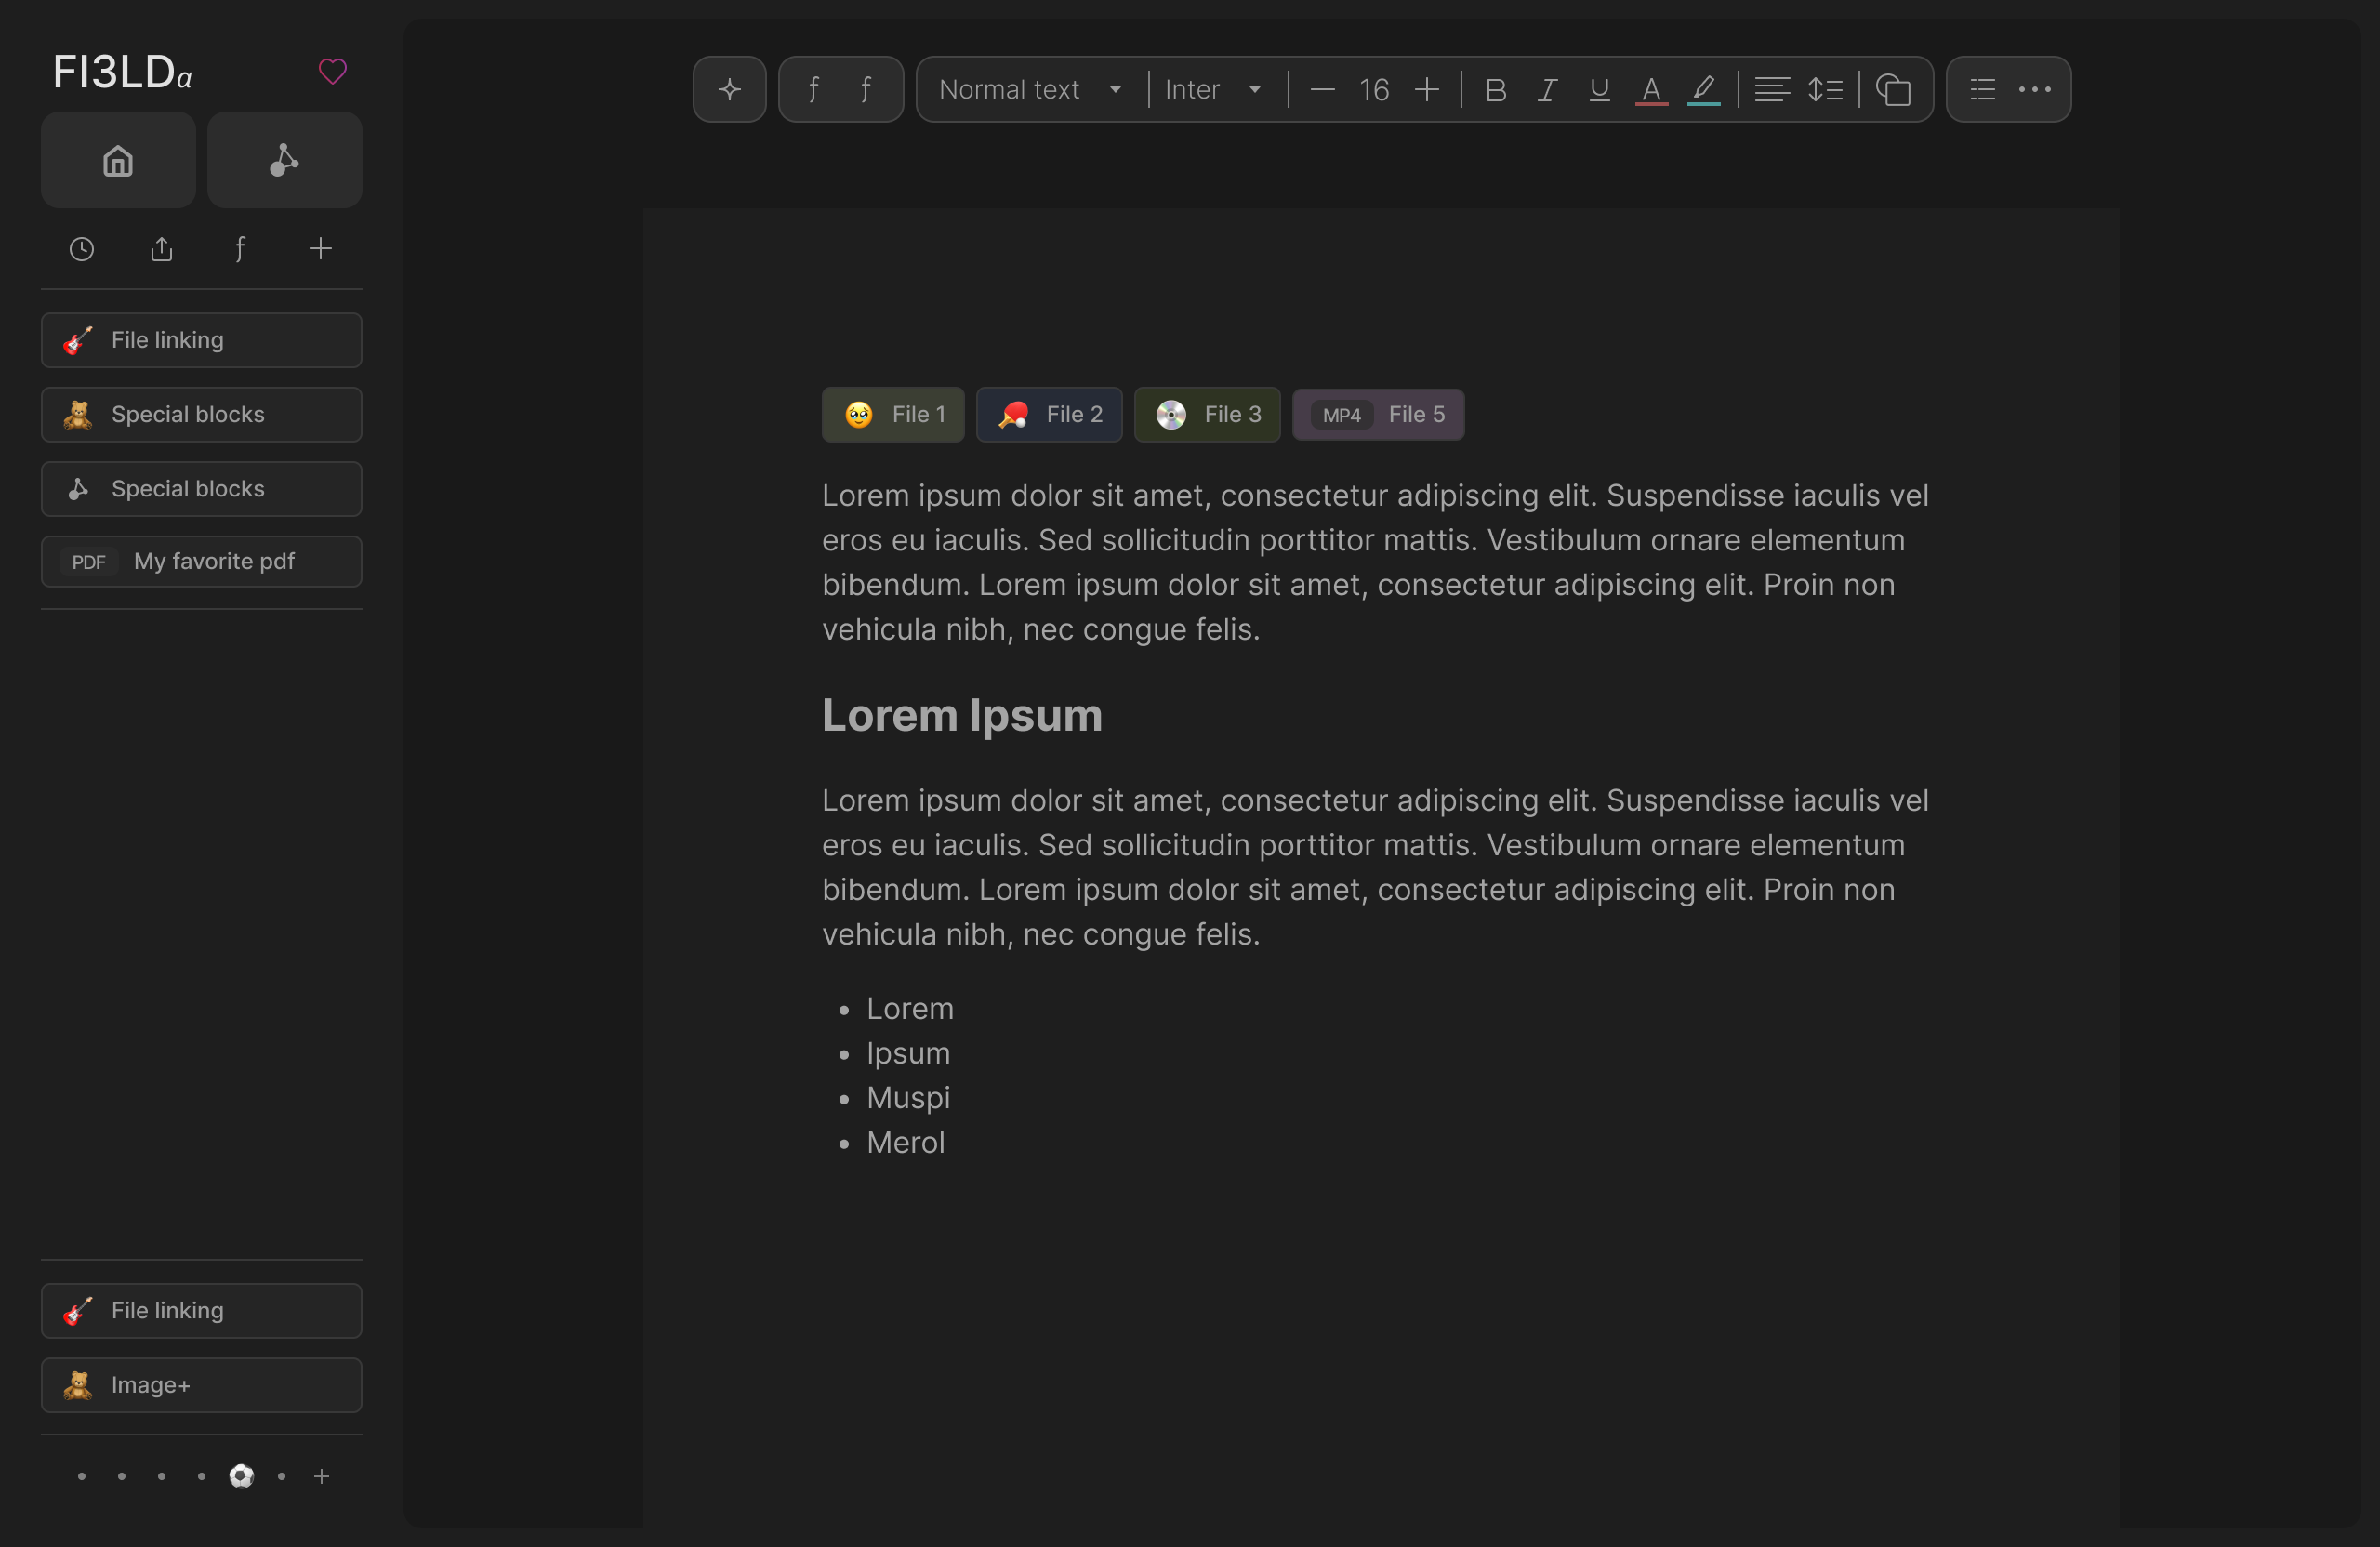Viewport: 2380px width, 1547px height.
Task: Click the share/export icon in the sidebar
Action: [x=160, y=249]
